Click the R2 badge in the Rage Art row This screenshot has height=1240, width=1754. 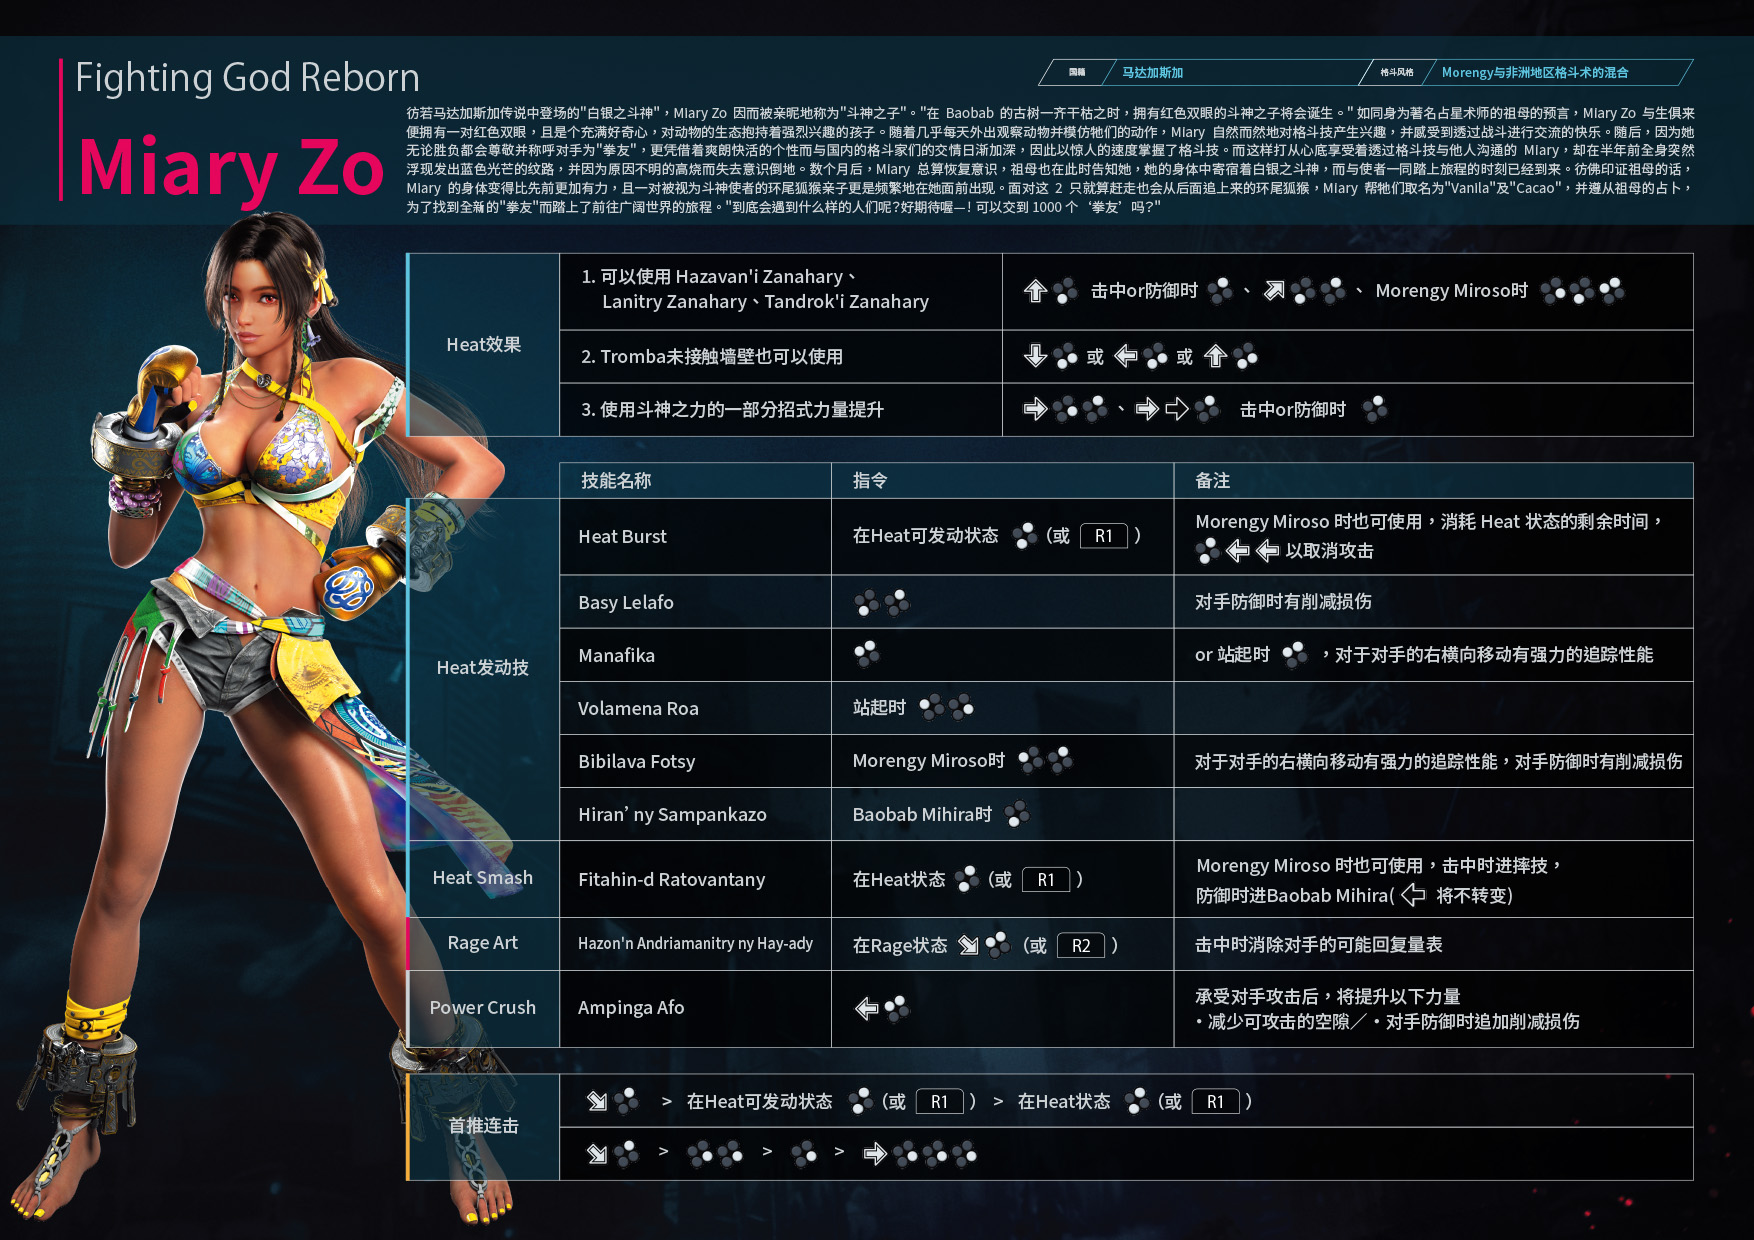tap(1081, 946)
